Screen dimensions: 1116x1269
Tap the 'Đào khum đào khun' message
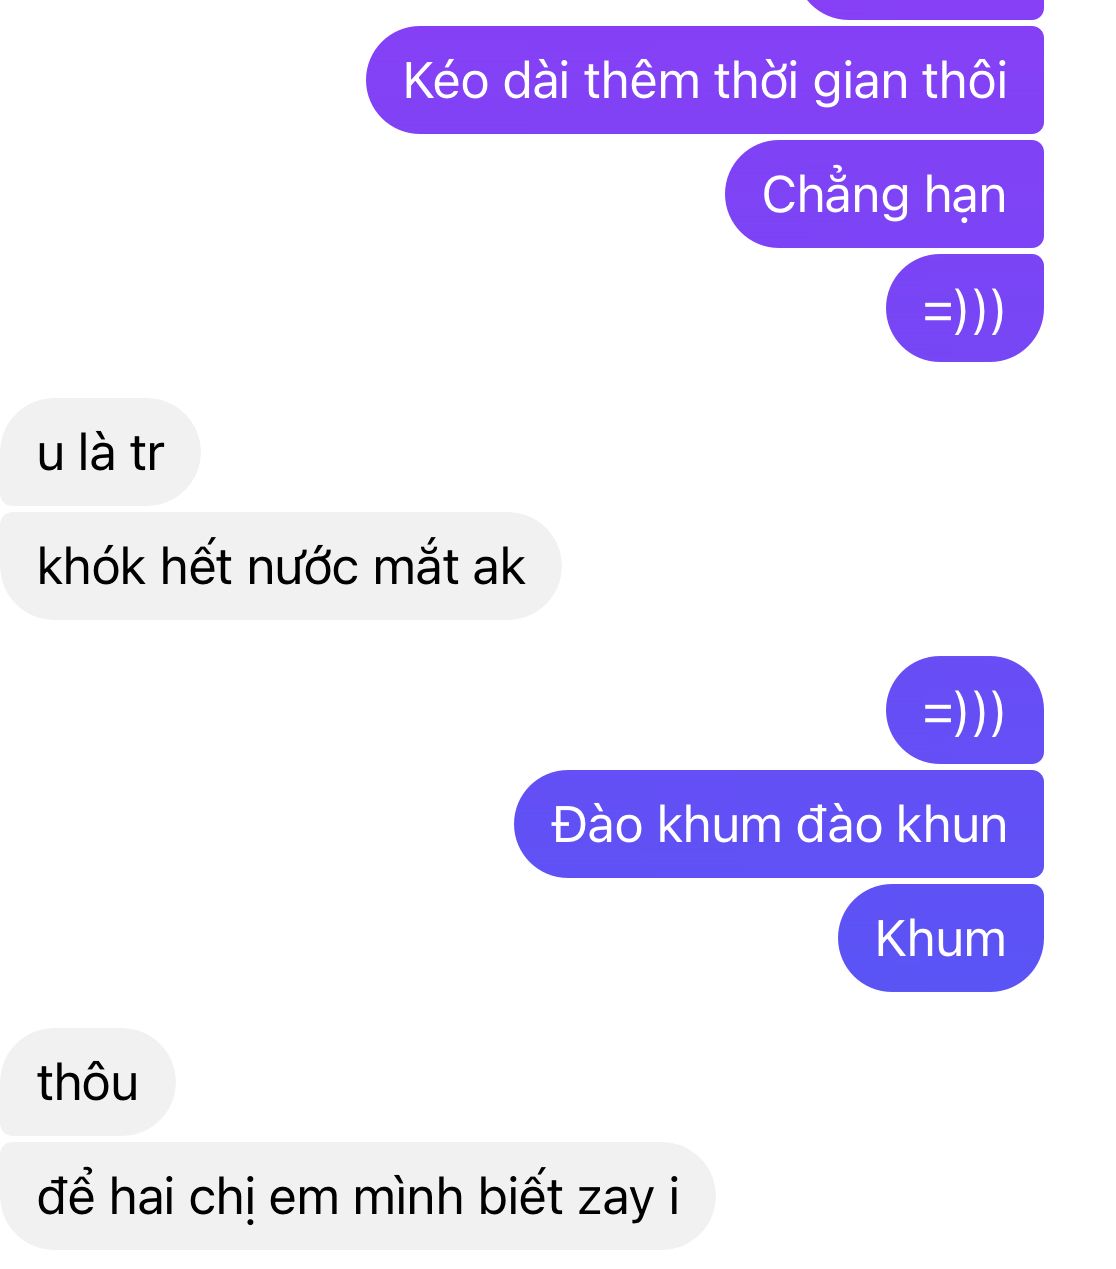click(779, 824)
